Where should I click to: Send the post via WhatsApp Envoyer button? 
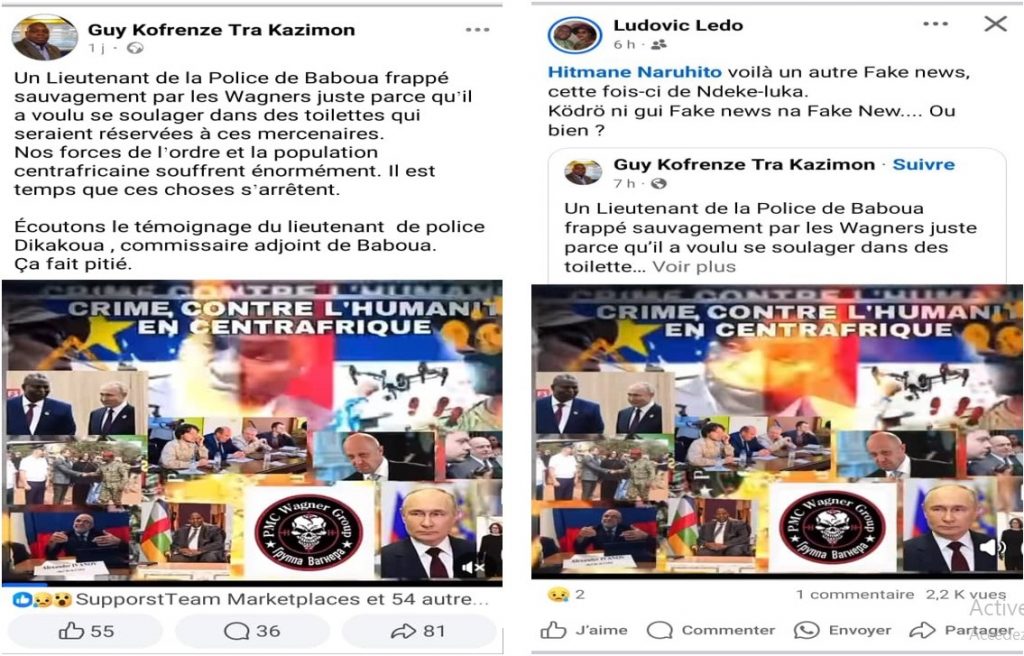click(x=842, y=630)
